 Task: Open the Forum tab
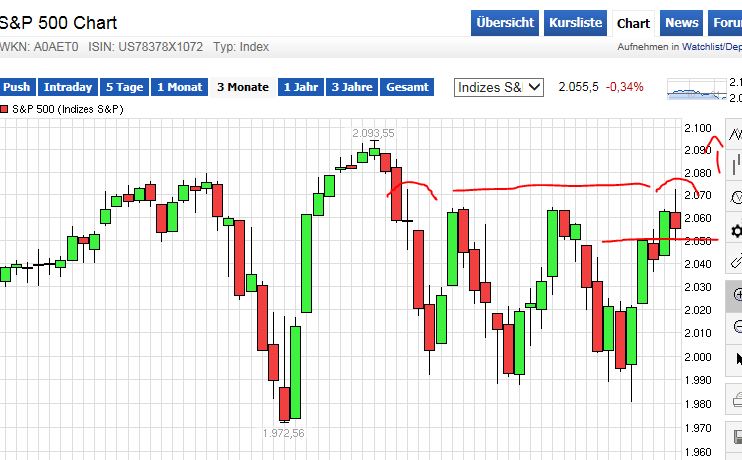click(x=725, y=23)
